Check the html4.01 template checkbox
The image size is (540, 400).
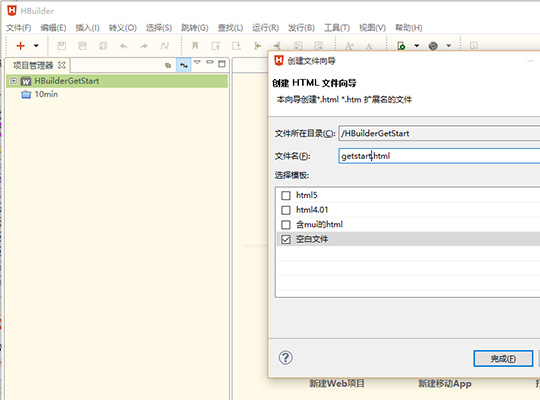point(286,210)
